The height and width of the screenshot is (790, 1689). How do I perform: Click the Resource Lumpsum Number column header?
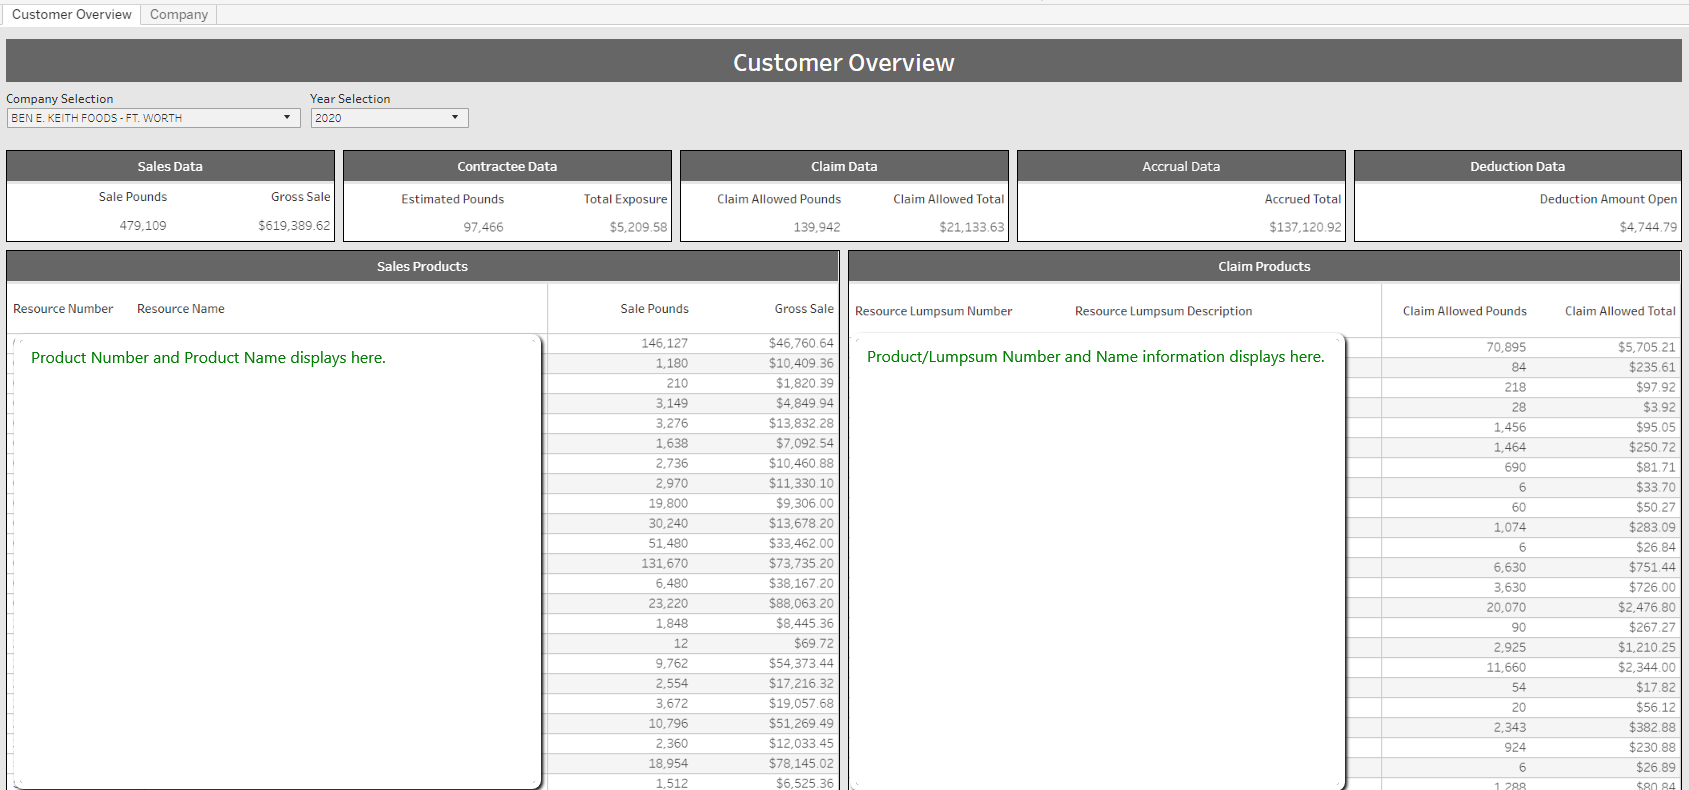933,311
